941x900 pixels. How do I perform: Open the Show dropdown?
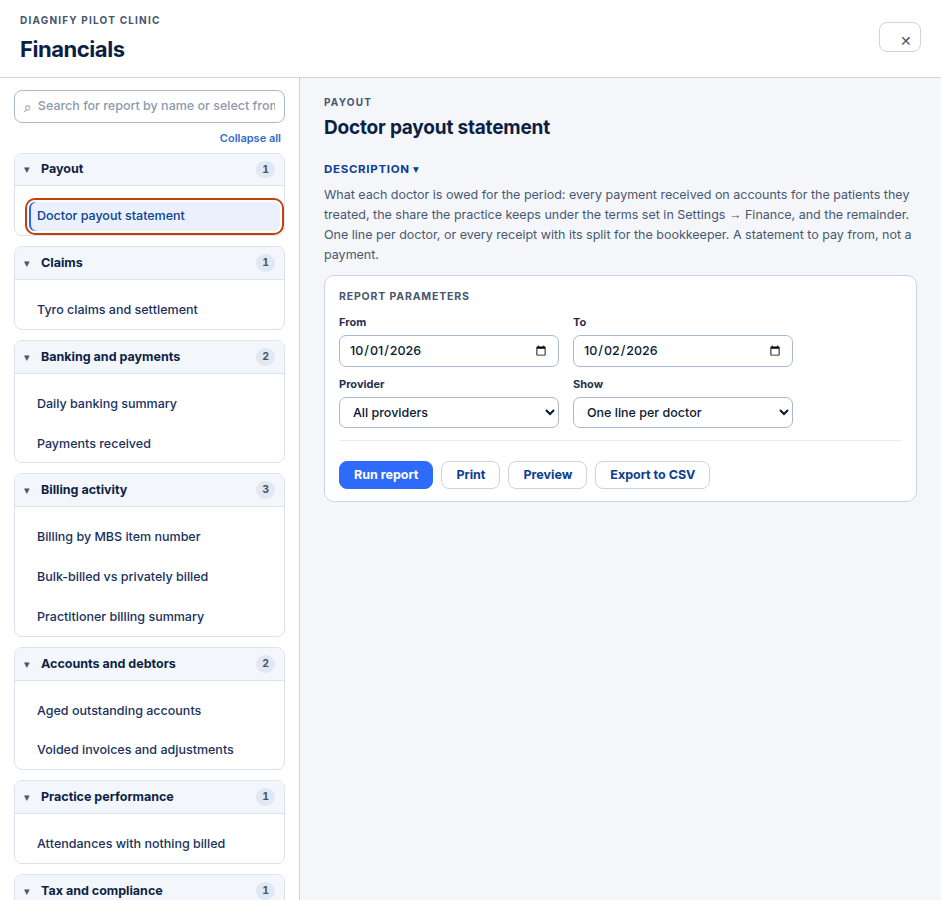[682, 413]
